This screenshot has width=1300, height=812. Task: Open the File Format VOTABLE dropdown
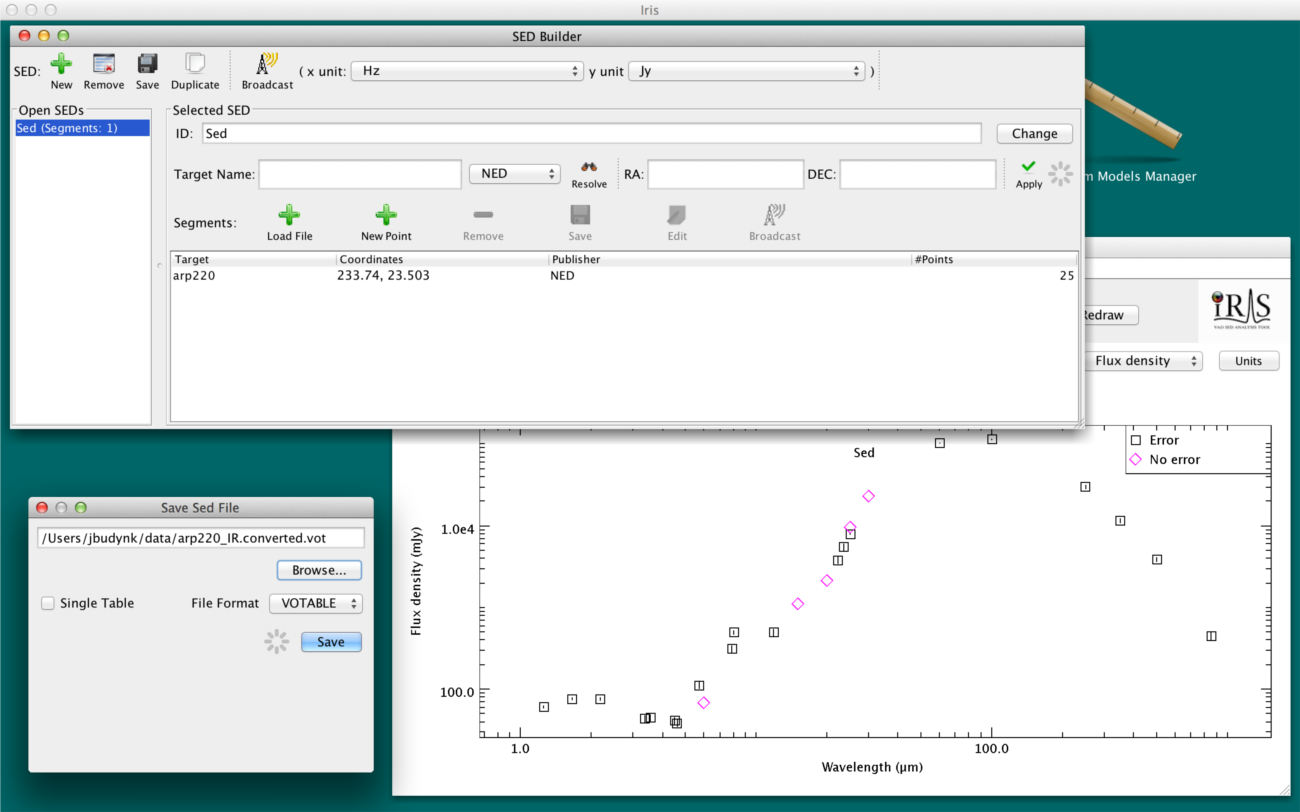pyautogui.click(x=315, y=603)
